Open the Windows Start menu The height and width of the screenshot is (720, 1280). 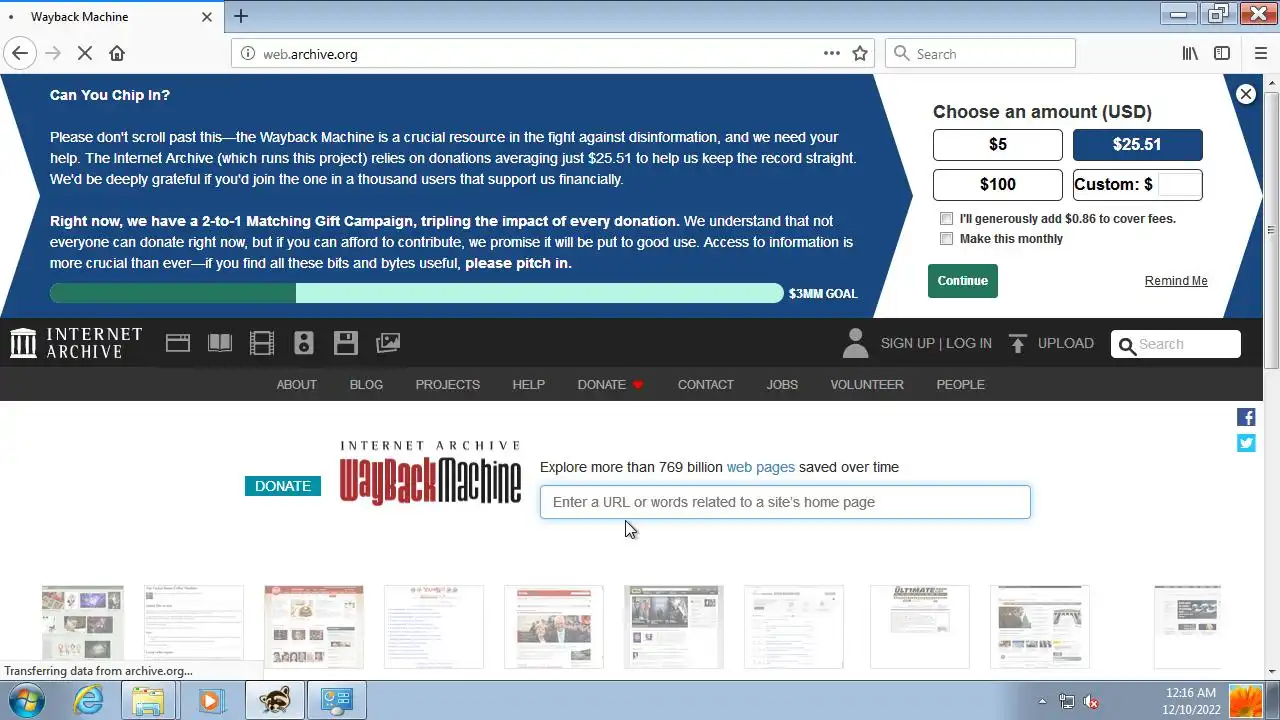pyautogui.click(x=27, y=701)
